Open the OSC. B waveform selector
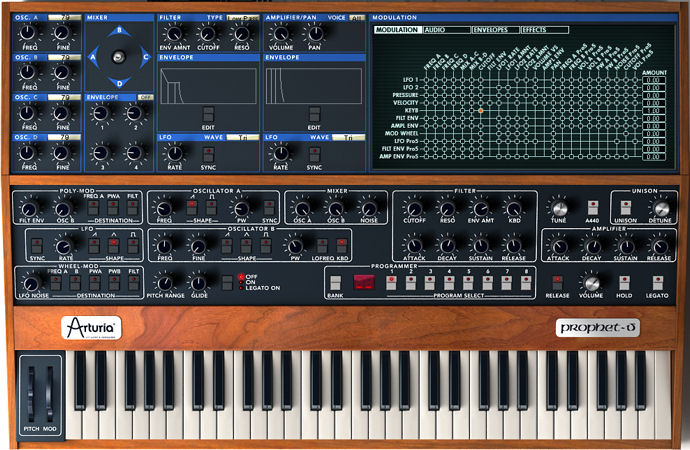Image resolution: width=690 pixels, height=450 pixels. 65,57
